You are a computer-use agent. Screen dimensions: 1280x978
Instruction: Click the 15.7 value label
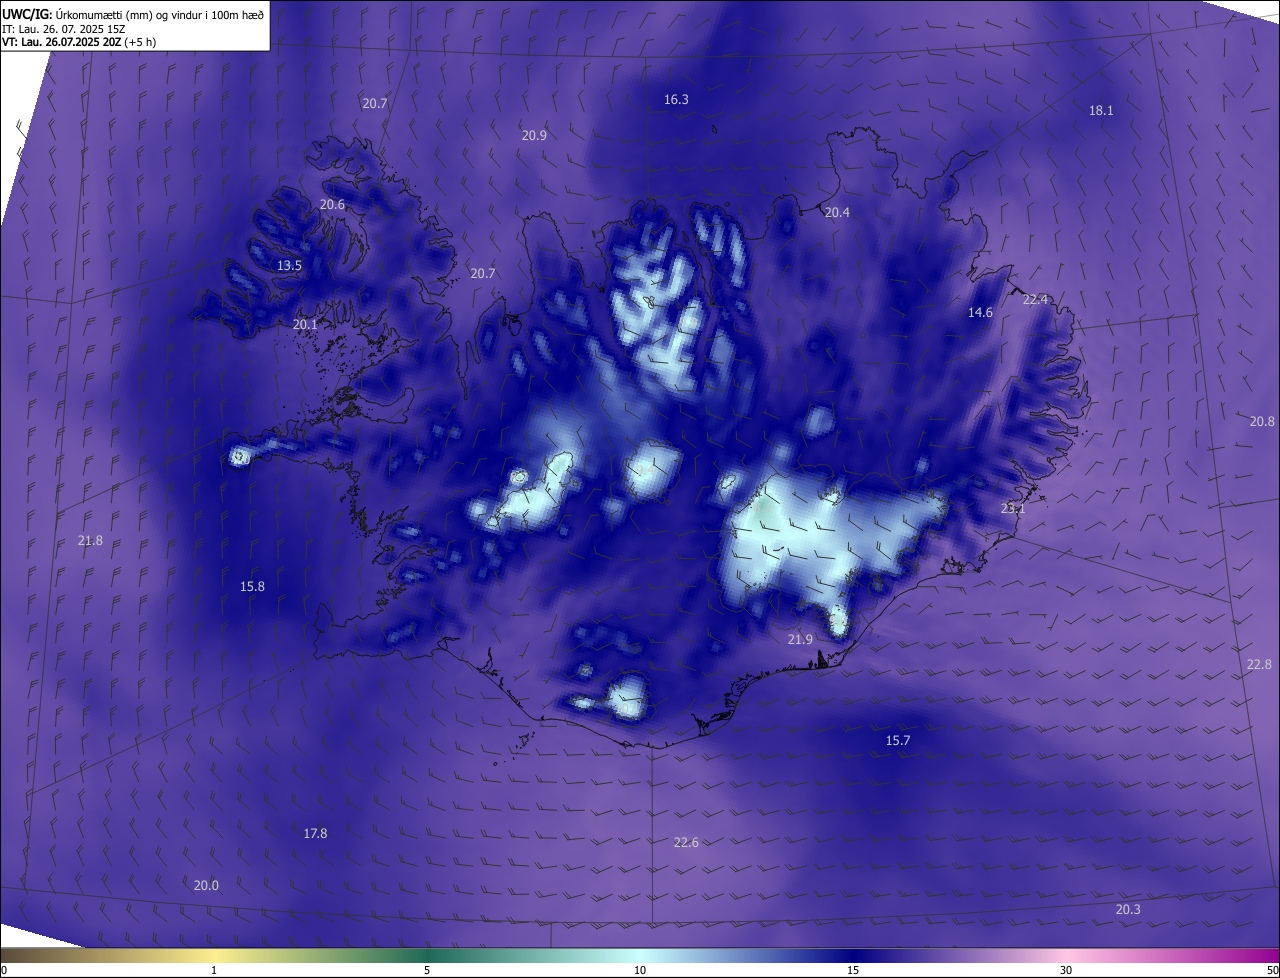point(898,740)
